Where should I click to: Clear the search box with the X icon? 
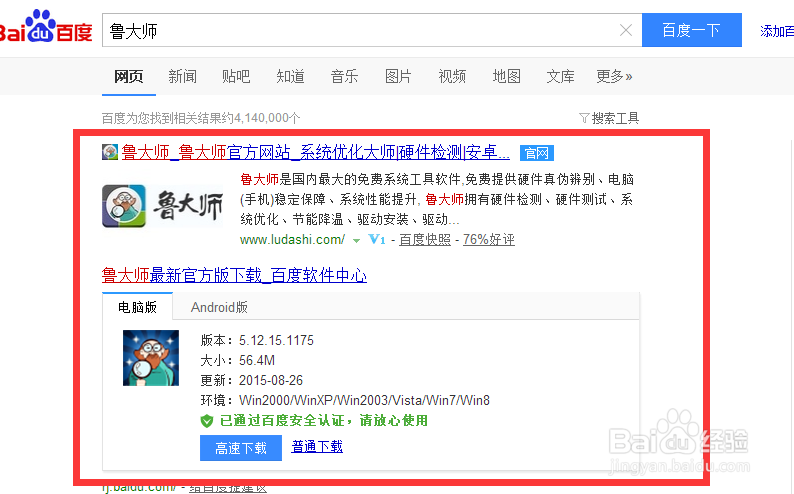[x=626, y=30]
